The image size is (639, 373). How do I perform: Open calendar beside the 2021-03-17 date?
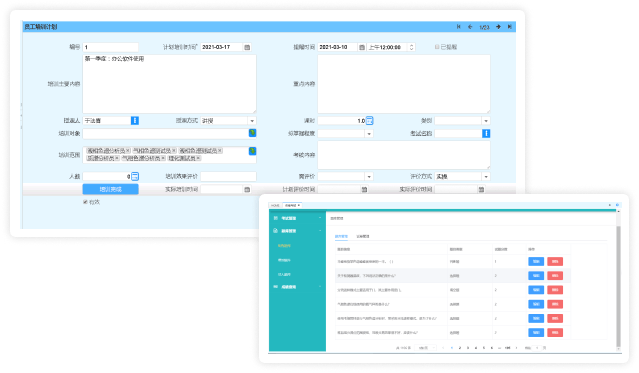tap(247, 47)
